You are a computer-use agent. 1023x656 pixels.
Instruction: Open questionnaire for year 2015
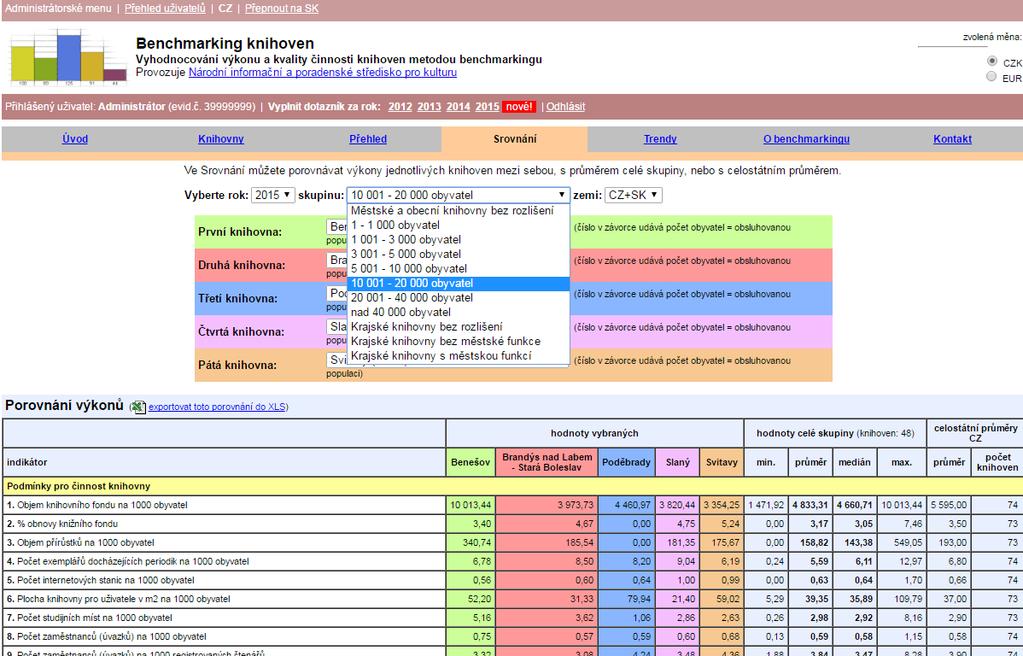click(x=487, y=107)
